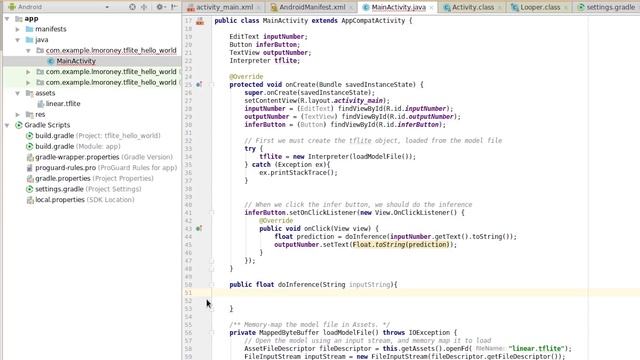Select settings.gradle (Project Settings) in tree
Viewport: 640px width, 360px height.
pos(88,189)
